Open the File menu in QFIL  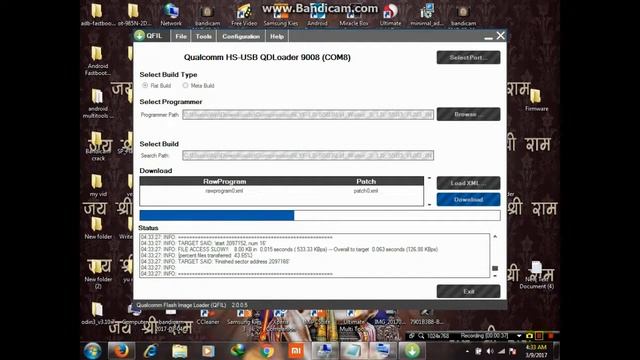coord(181,36)
